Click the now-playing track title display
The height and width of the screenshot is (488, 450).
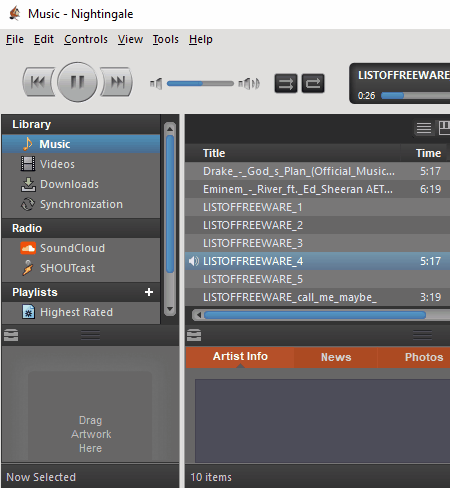404,75
